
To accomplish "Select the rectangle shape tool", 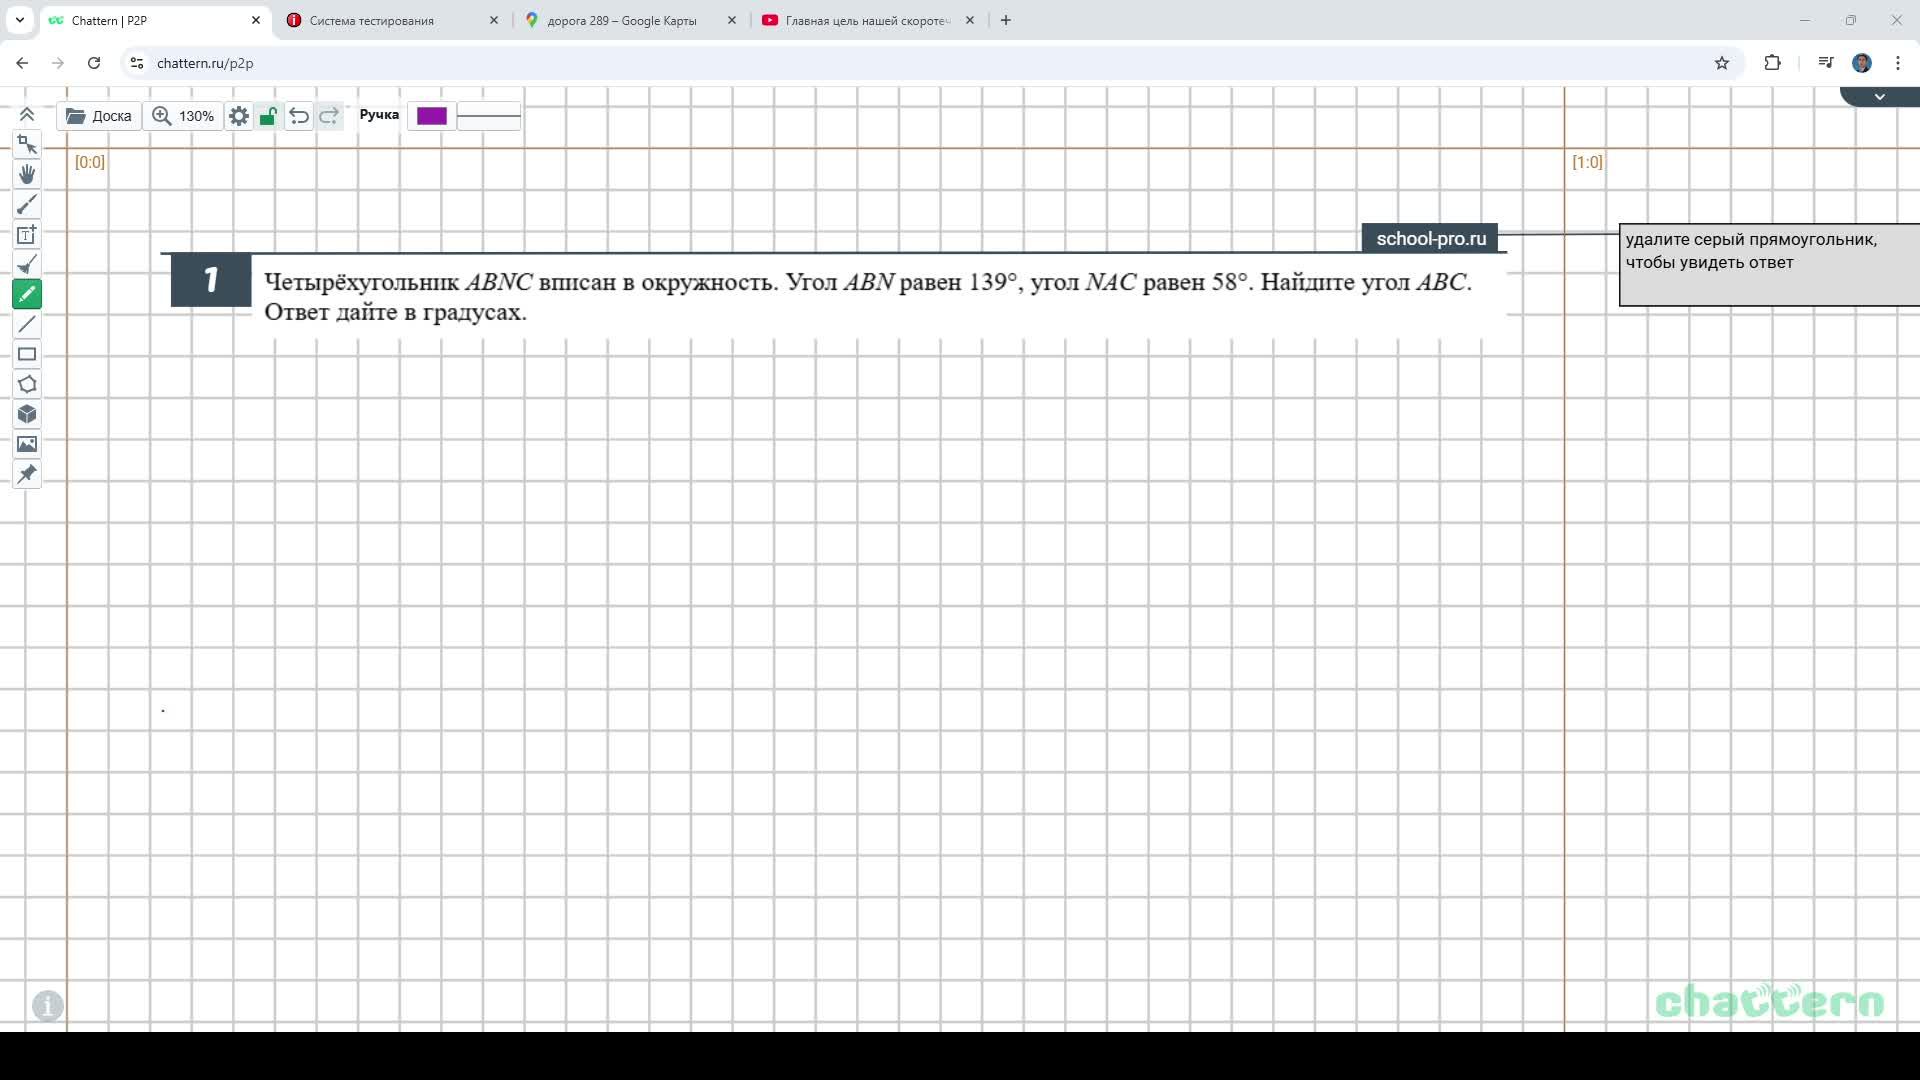I will [27, 354].
